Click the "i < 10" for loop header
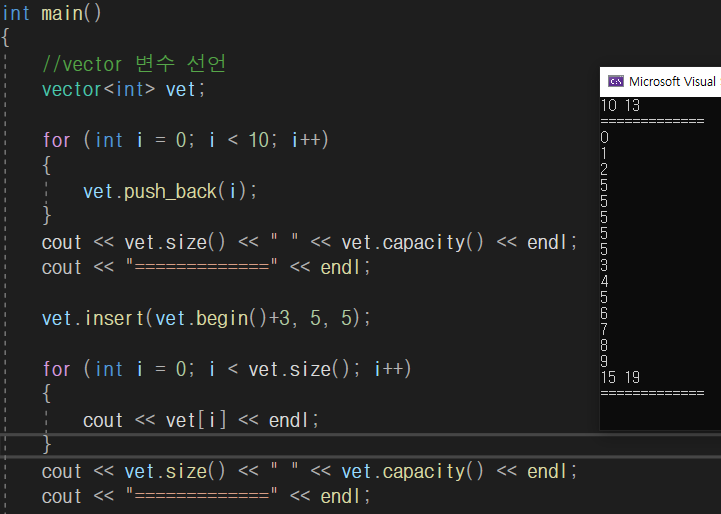The width and height of the screenshot is (721, 514). [x=185, y=140]
